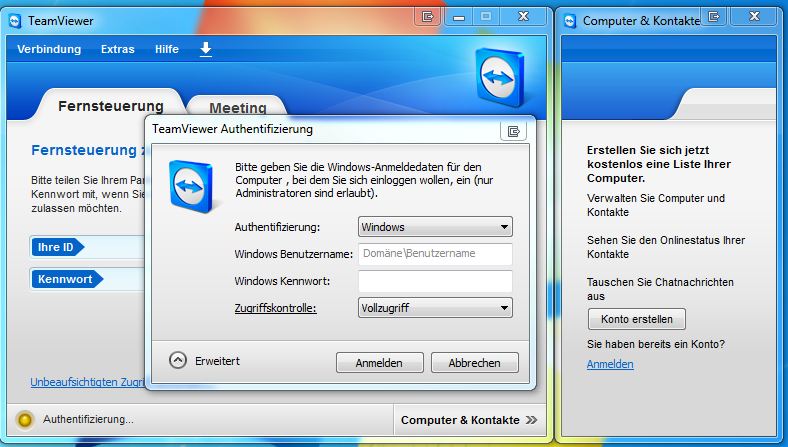Click the Computer & Kontakte window icon
Screen dimensions: 788x447
[x=570, y=21]
